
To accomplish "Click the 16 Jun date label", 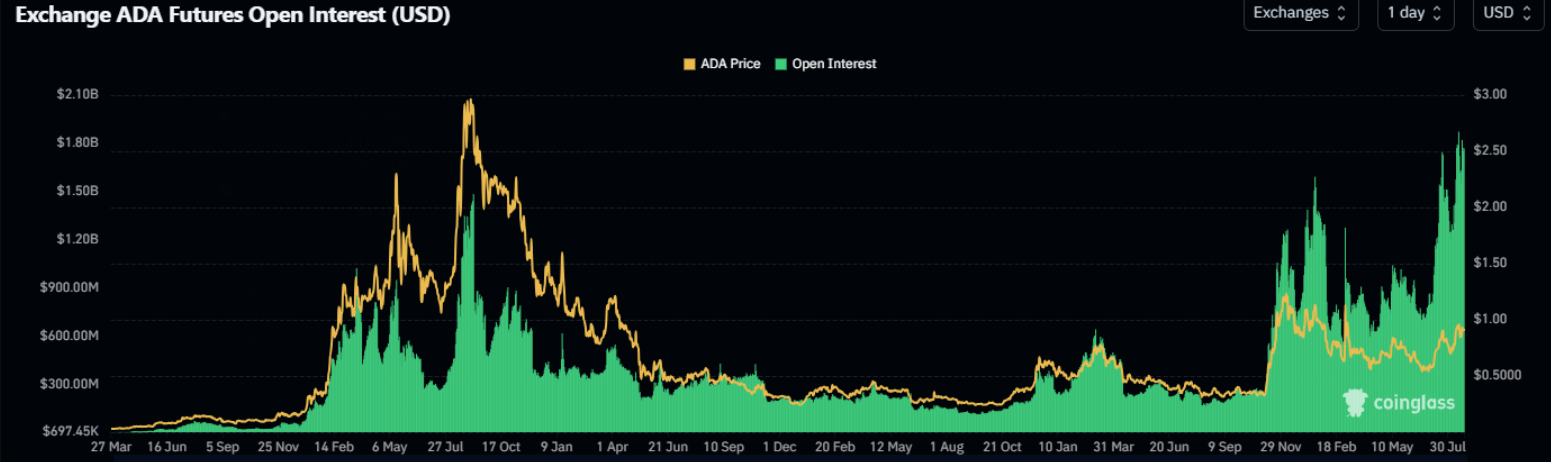I will coord(168,448).
